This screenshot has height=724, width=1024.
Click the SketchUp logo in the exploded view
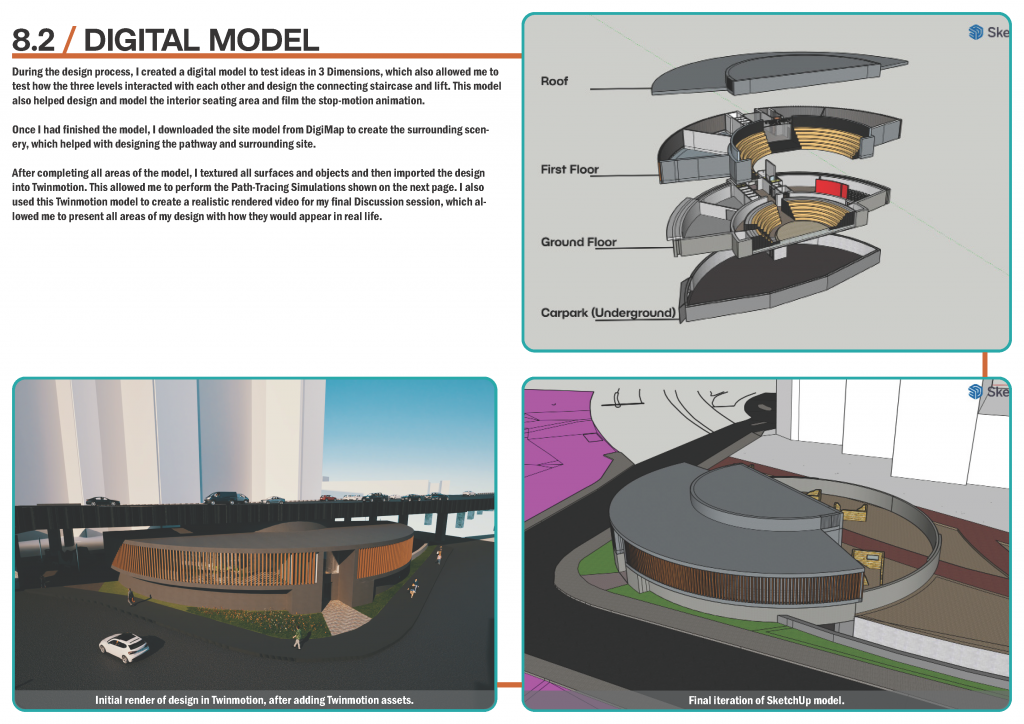pyautogui.click(x=976, y=32)
